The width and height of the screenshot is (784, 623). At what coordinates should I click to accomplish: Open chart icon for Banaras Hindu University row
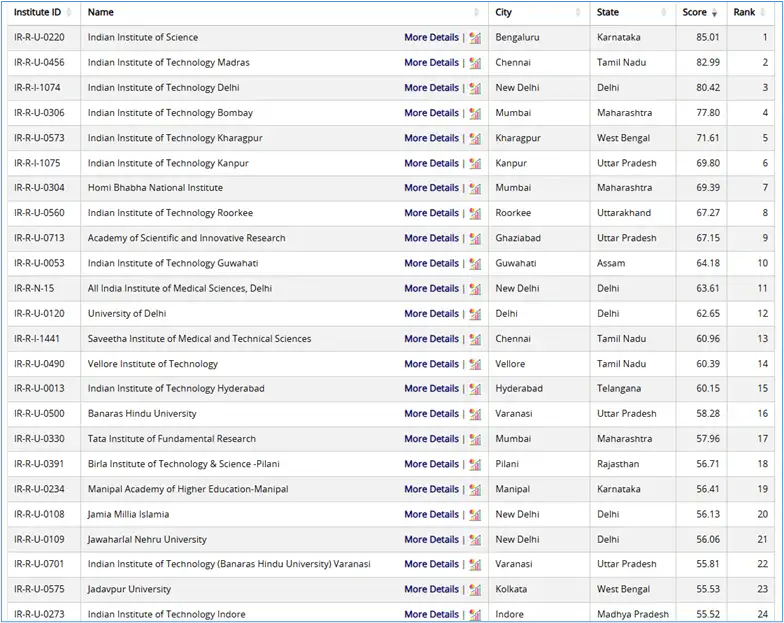click(475, 414)
